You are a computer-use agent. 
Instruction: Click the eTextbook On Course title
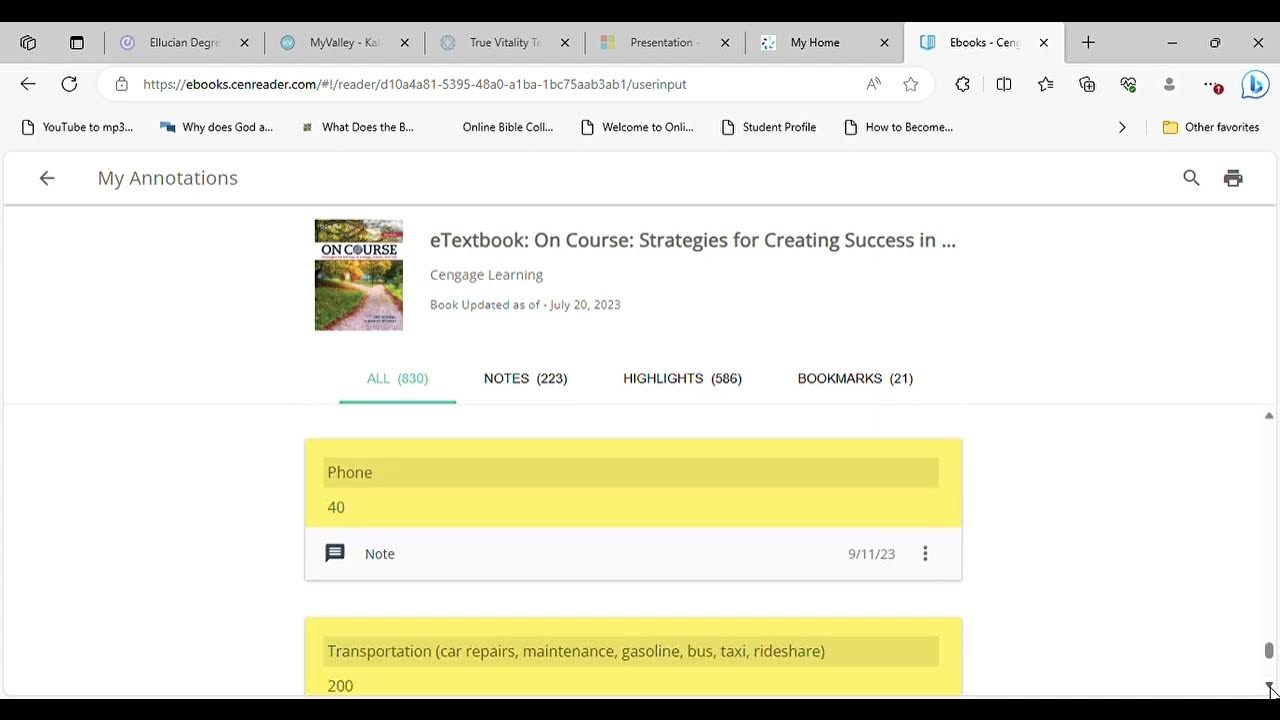(x=692, y=240)
